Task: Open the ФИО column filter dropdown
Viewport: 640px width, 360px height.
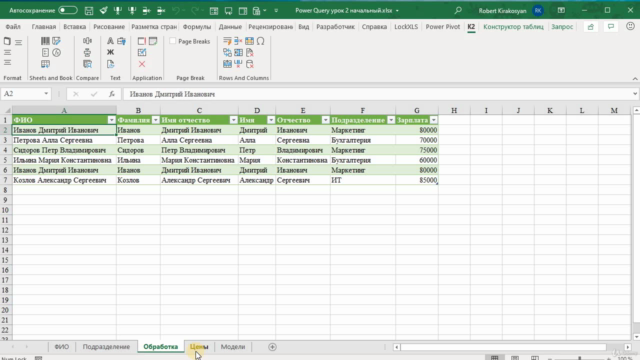Action: (111, 120)
